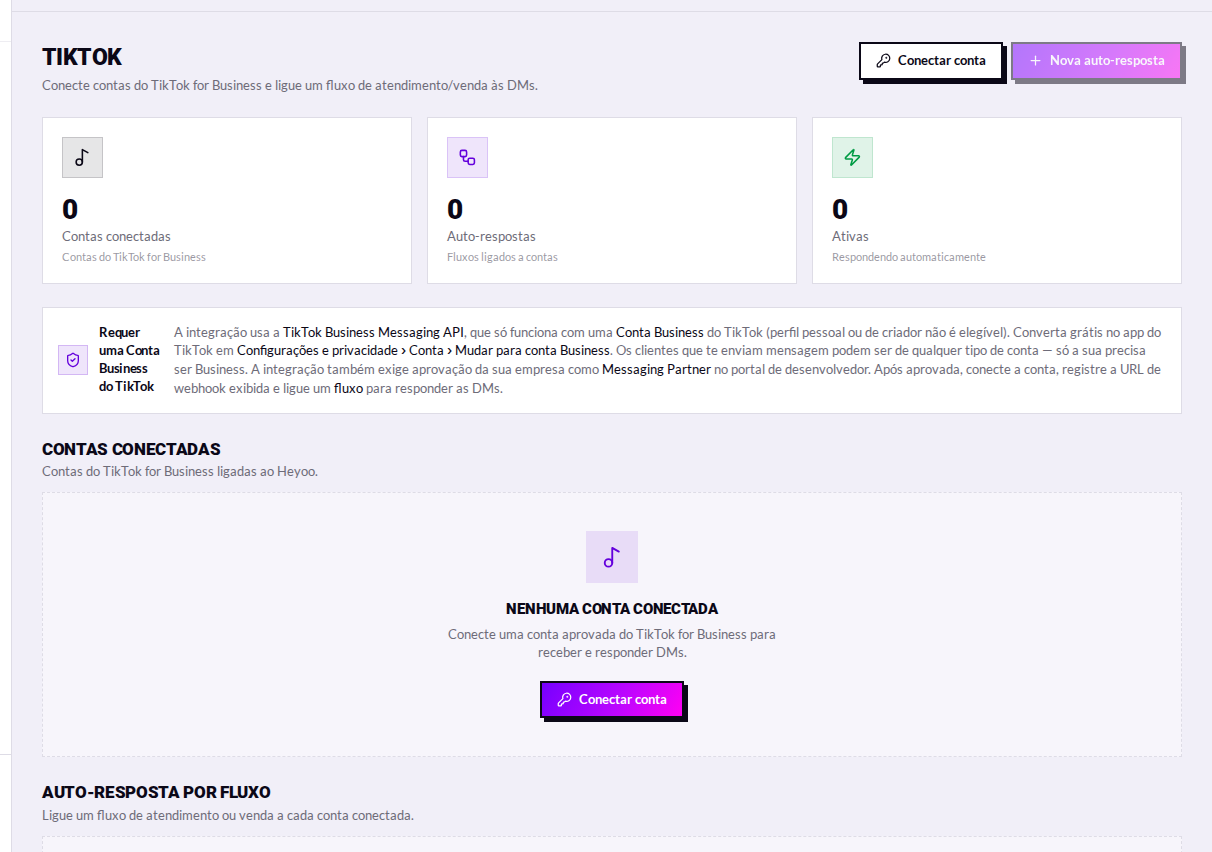Click the gradient Conectar conta button under Nenhuma conta conectada
The width and height of the screenshot is (1212, 852).
click(612, 699)
